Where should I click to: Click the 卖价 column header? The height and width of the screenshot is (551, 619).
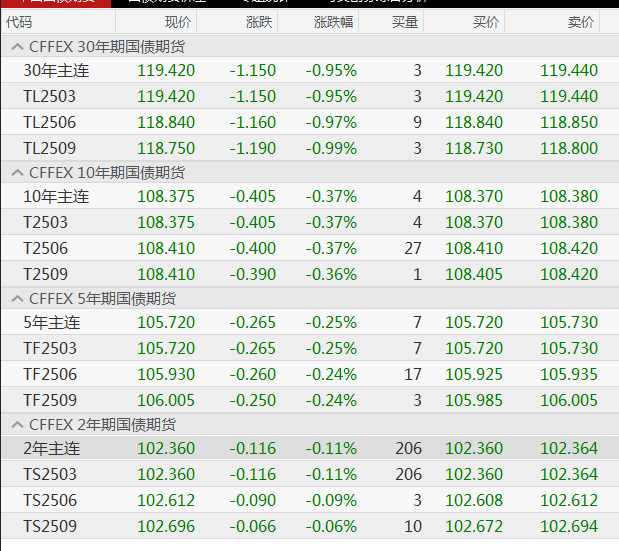click(x=580, y=21)
